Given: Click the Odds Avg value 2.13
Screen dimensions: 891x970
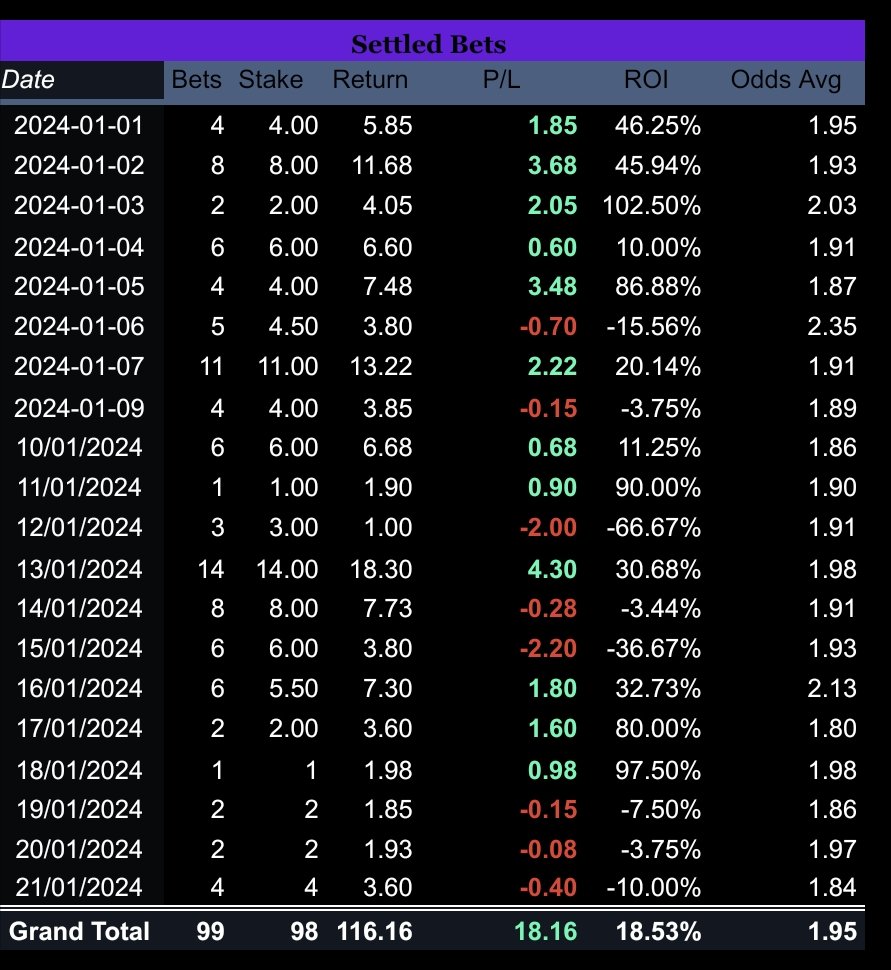Looking at the screenshot, I should point(832,689).
